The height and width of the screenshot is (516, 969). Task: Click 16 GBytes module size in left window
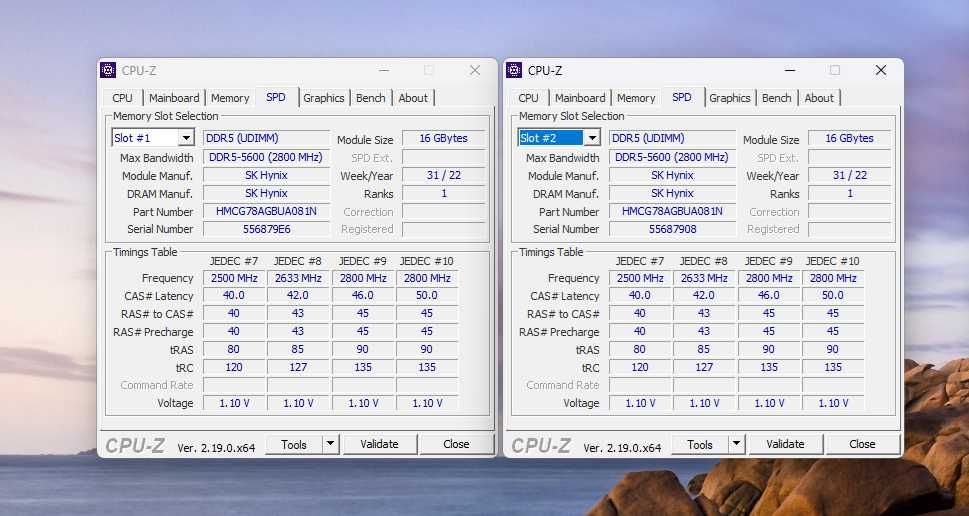(443, 138)
